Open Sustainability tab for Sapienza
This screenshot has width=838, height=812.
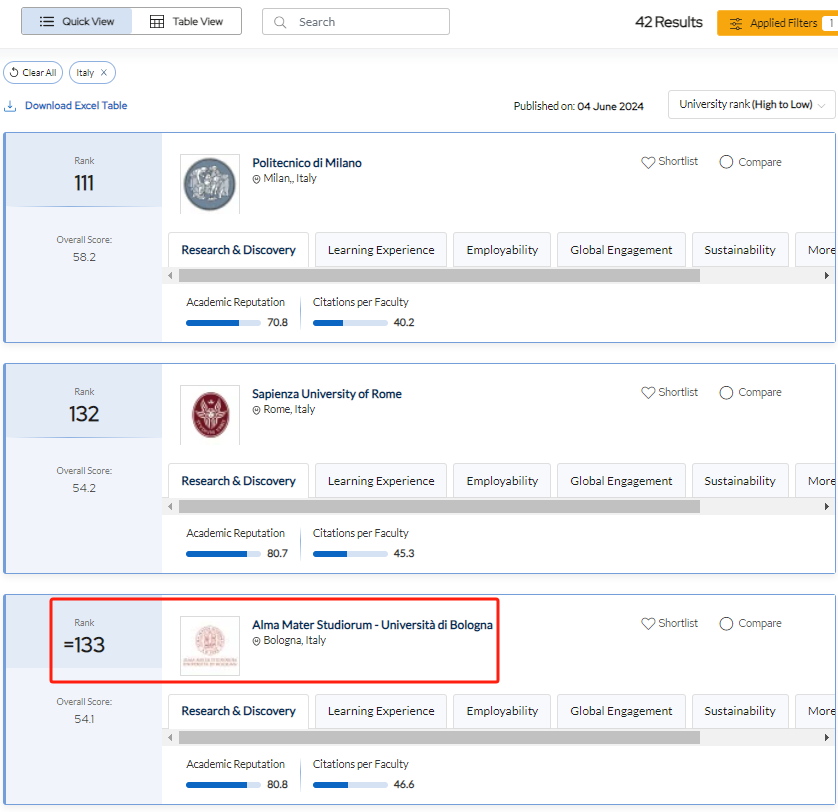pos(740,481)
